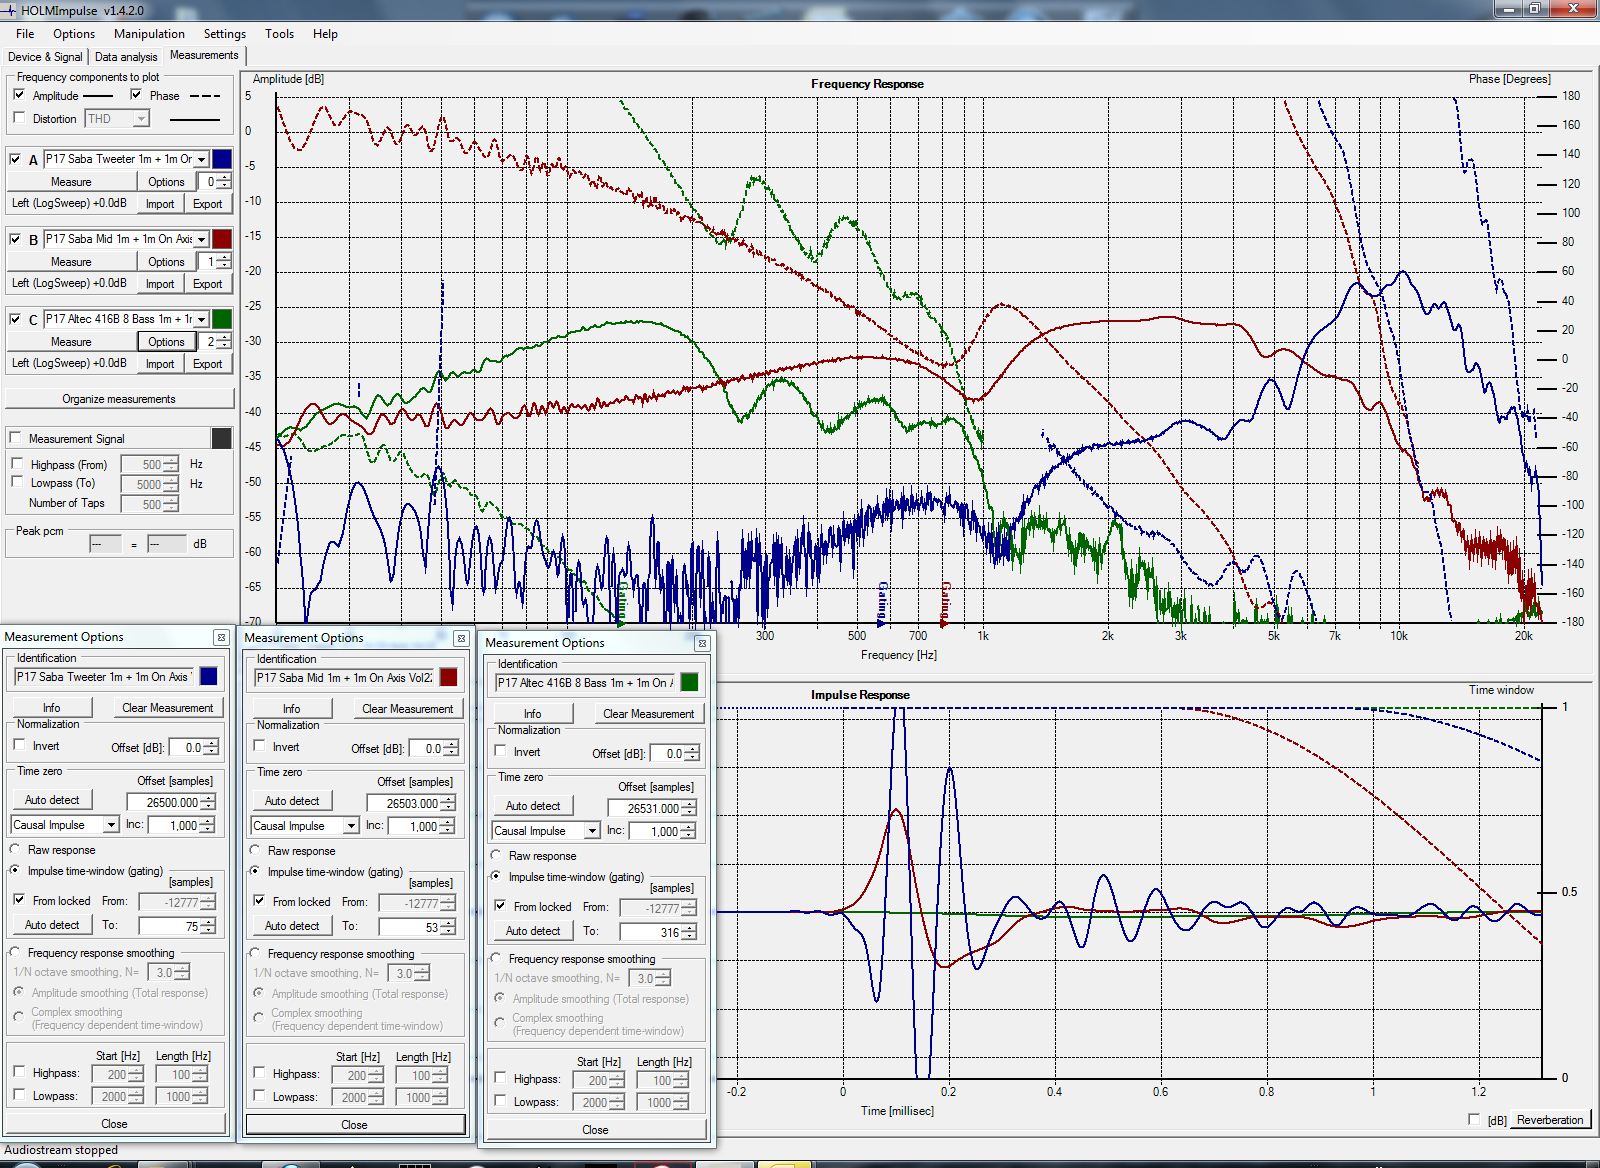This screenshot has height=1168, width=1600.
Task: Enable Highpass checkbox in Altec Bass options
Action: click(x=500, y=1078)
